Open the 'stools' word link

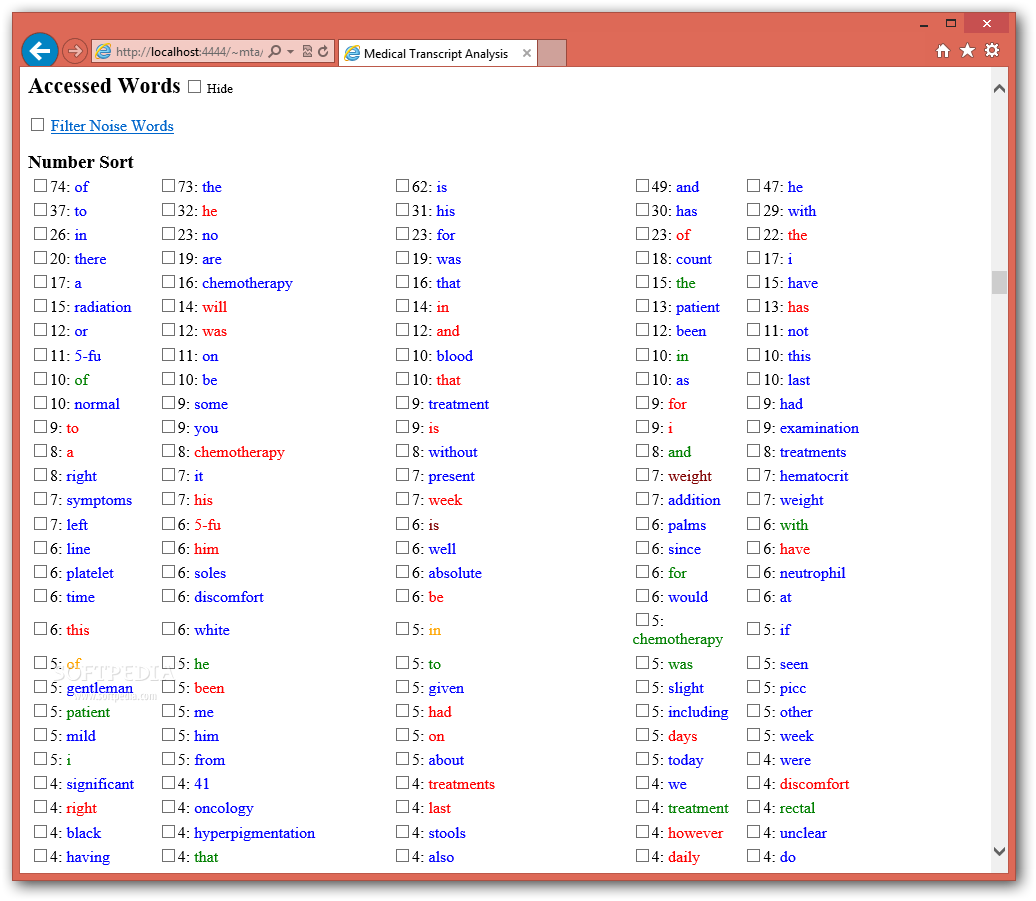tap(447, 834)
